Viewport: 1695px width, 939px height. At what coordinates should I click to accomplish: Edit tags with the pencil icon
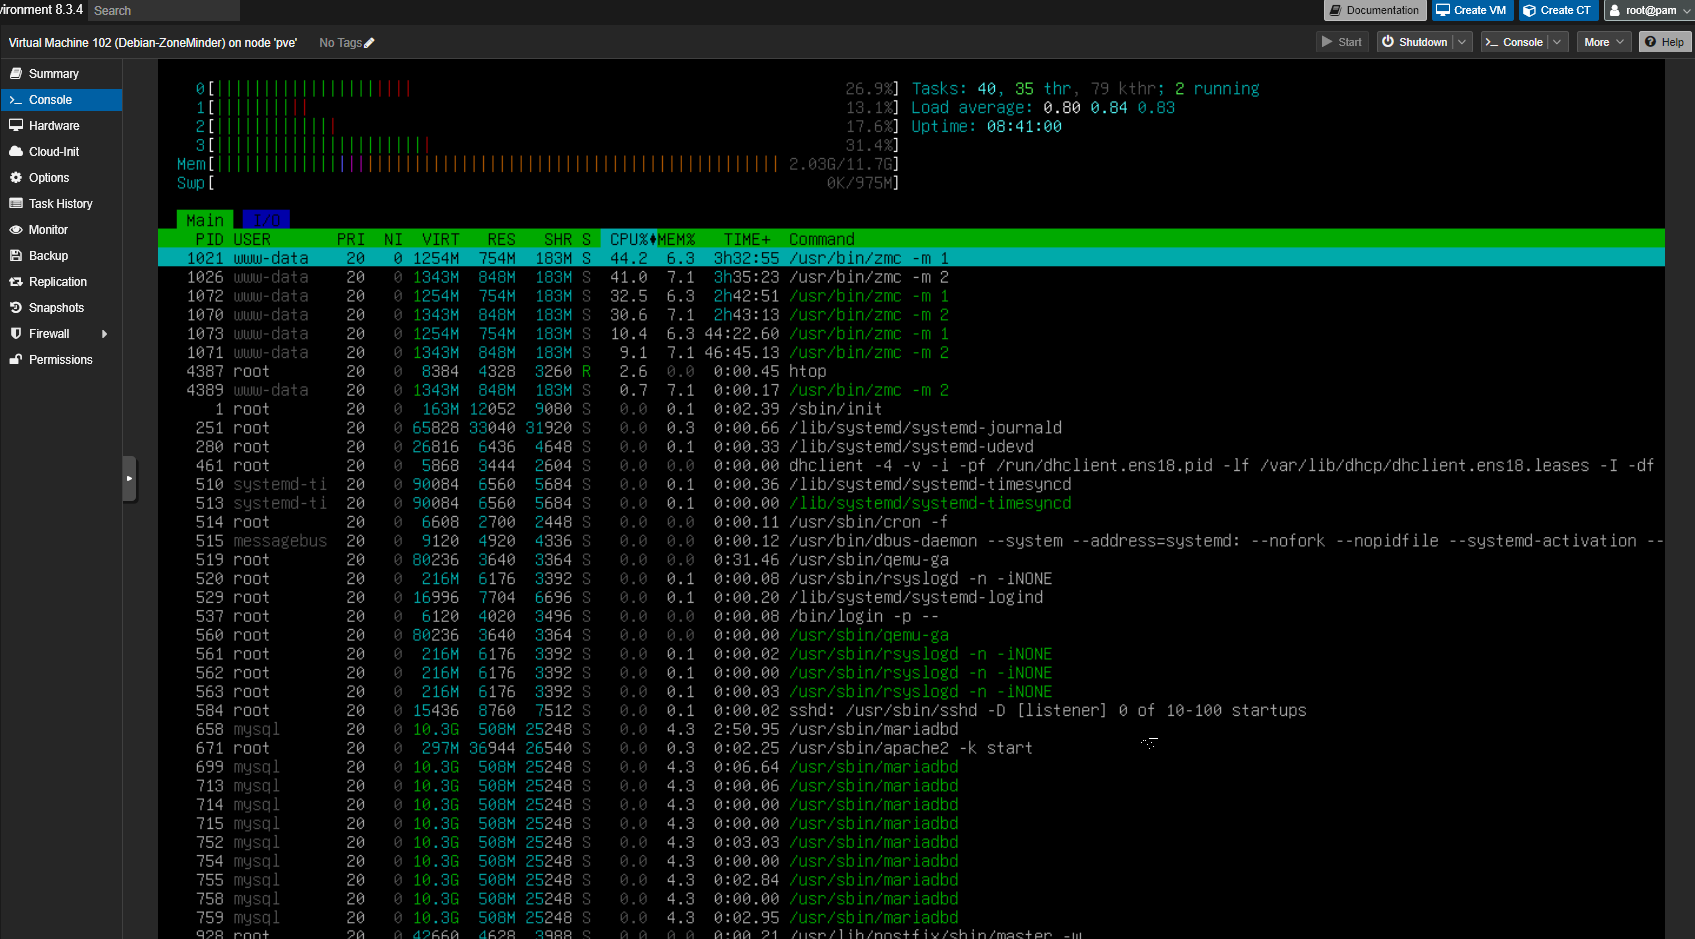tap(369, 43)
